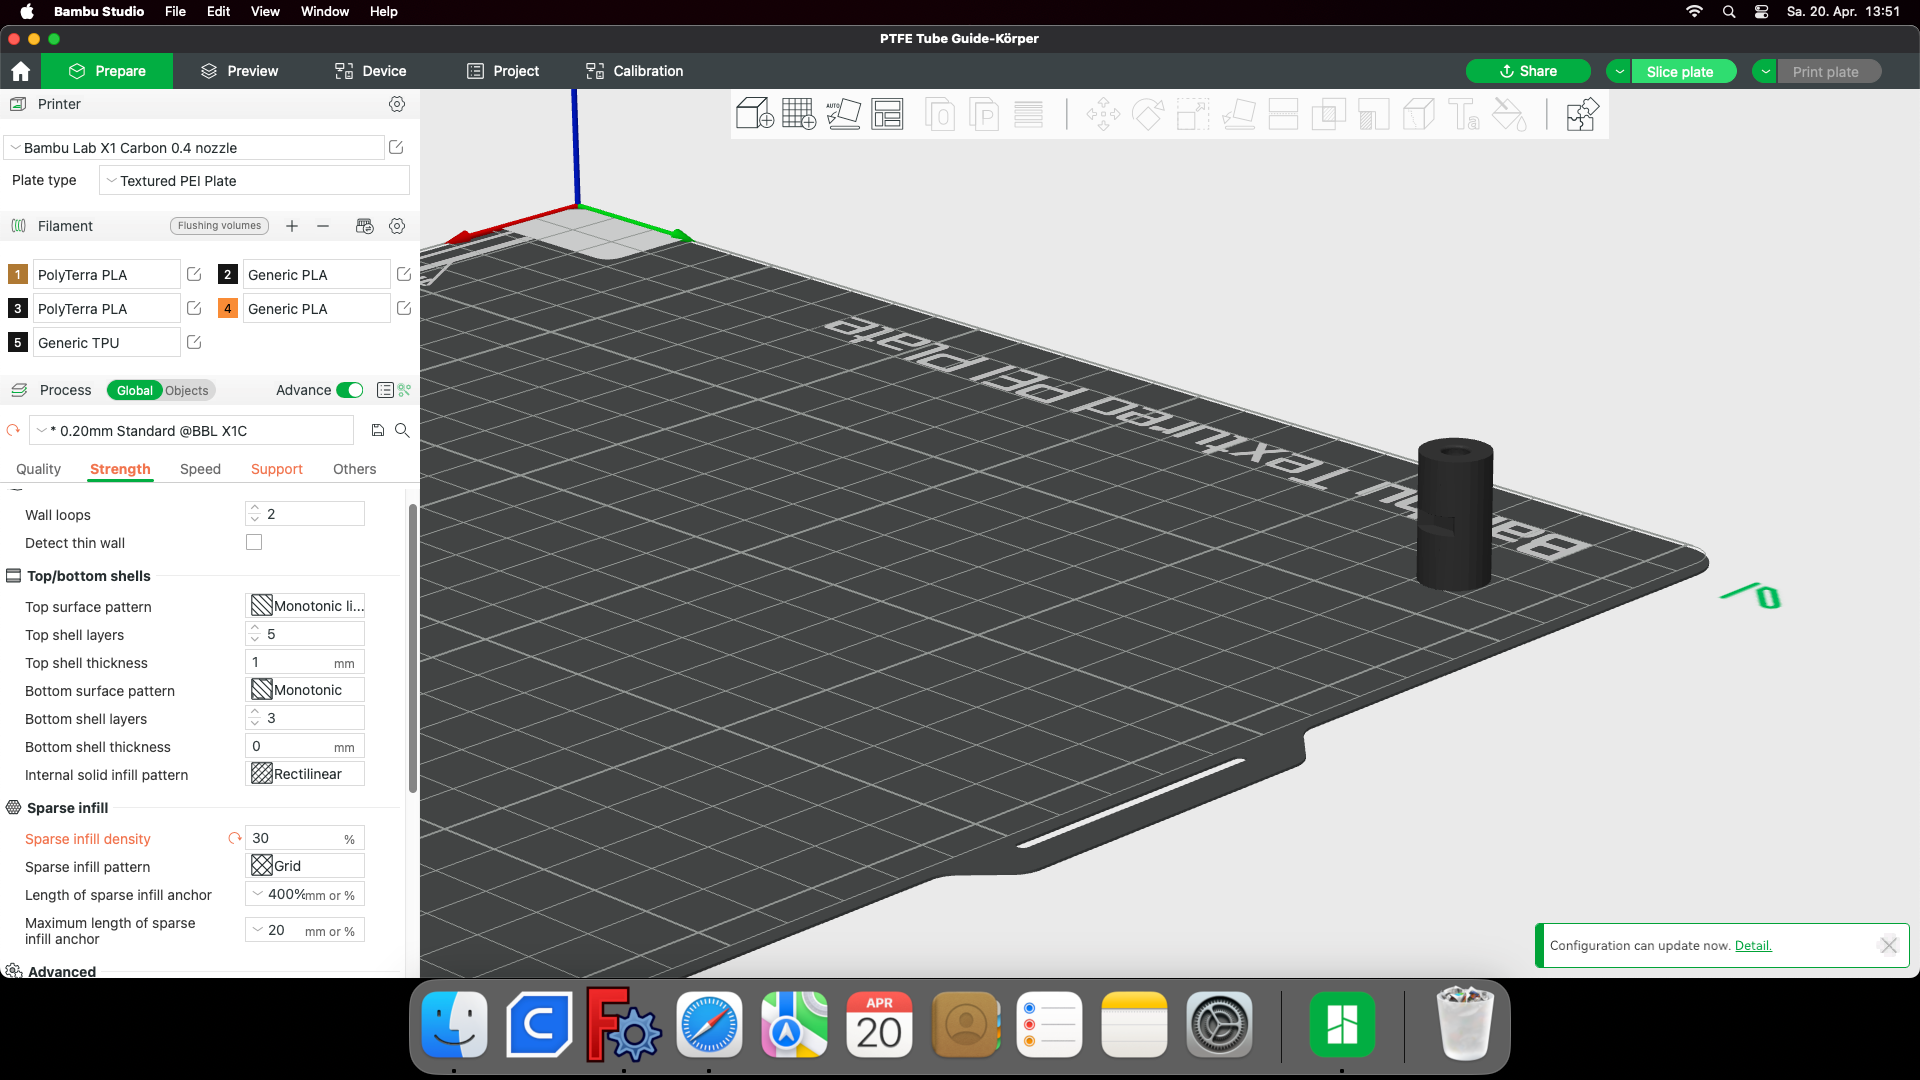Screen dimensions: 1920x1080
Task: Click the search settings magnifier icon
Action: tap(402, 430)
